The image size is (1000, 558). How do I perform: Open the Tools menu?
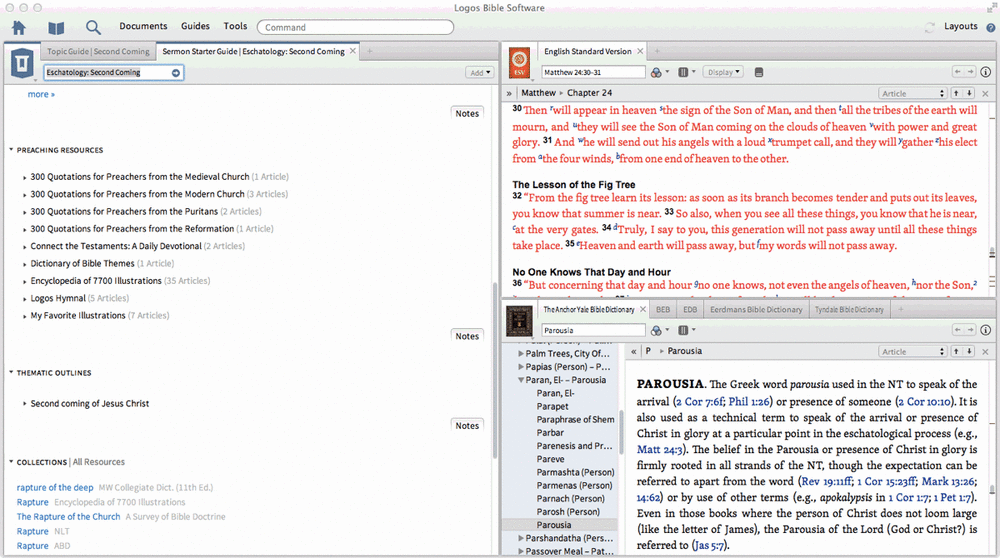coord(235,26)
